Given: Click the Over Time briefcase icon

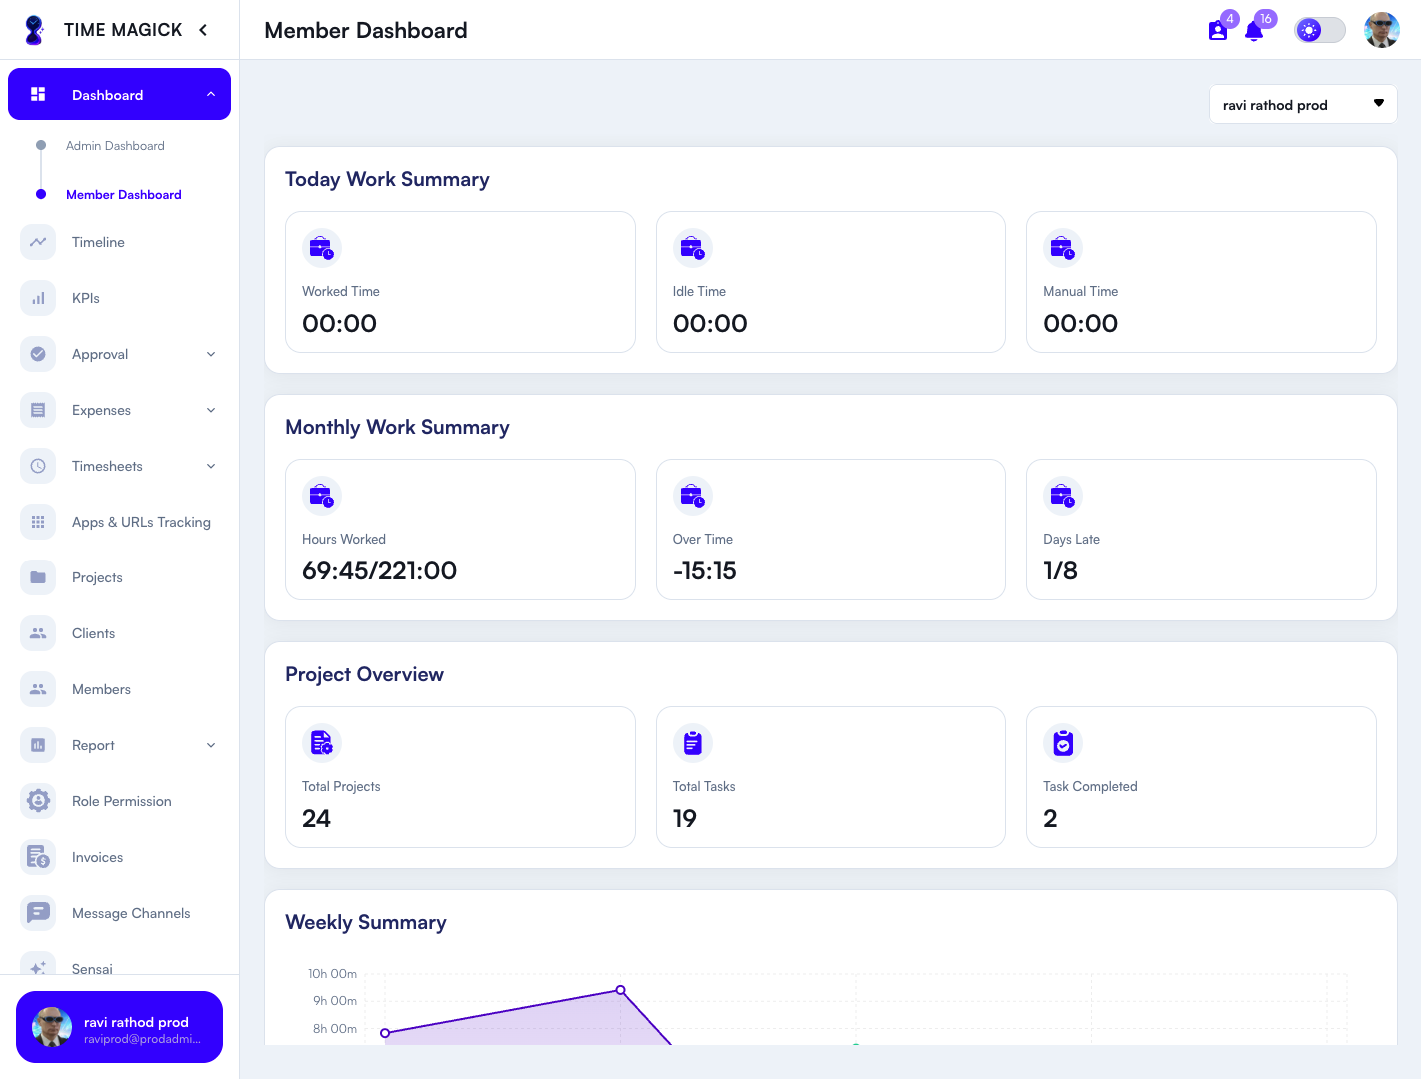Looking at the screenshot, I should 693,496.
